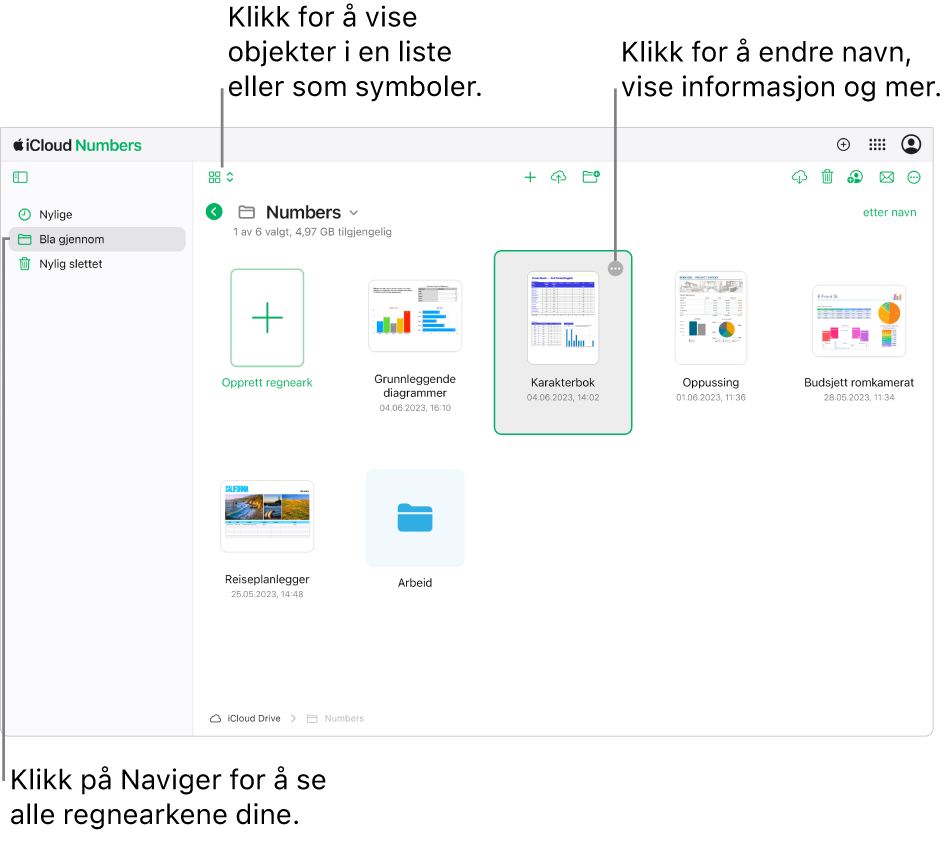
Task: Click the back arrow beside Numbers folder
Action: pos(214,212)
